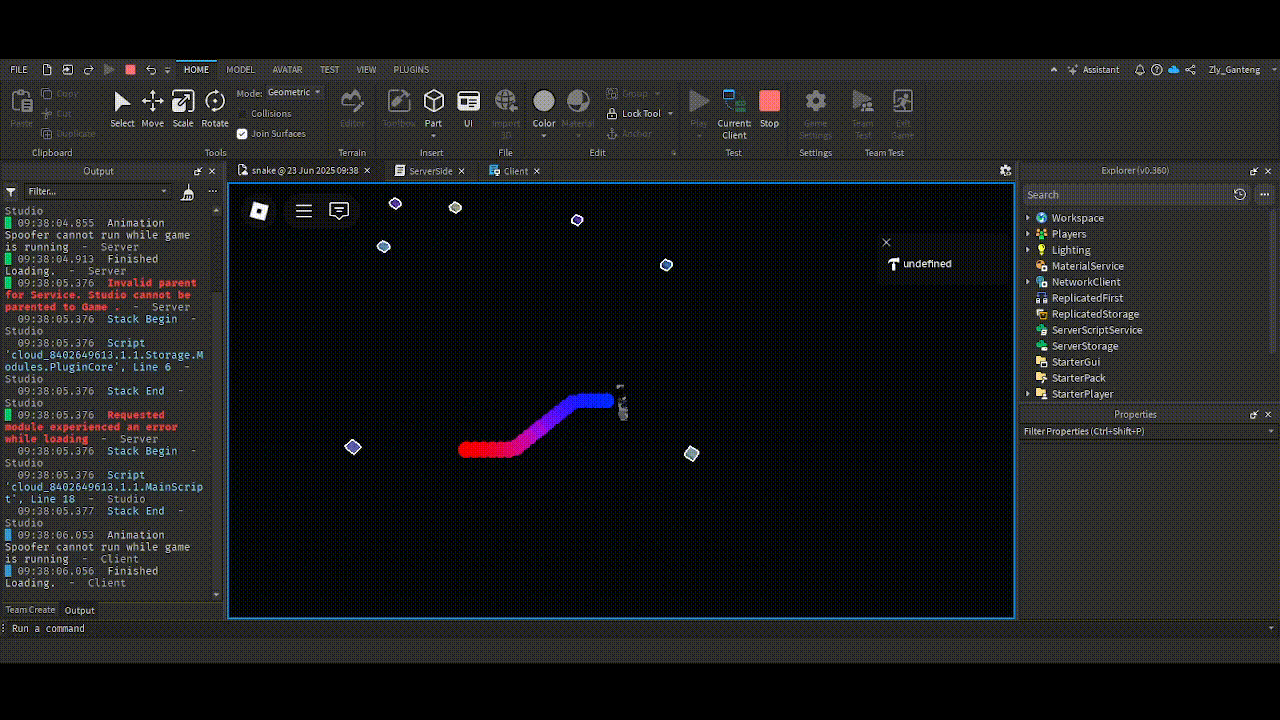Select ServerScriptService in Explorer

pyautogui.click(x=1096, y=330)
